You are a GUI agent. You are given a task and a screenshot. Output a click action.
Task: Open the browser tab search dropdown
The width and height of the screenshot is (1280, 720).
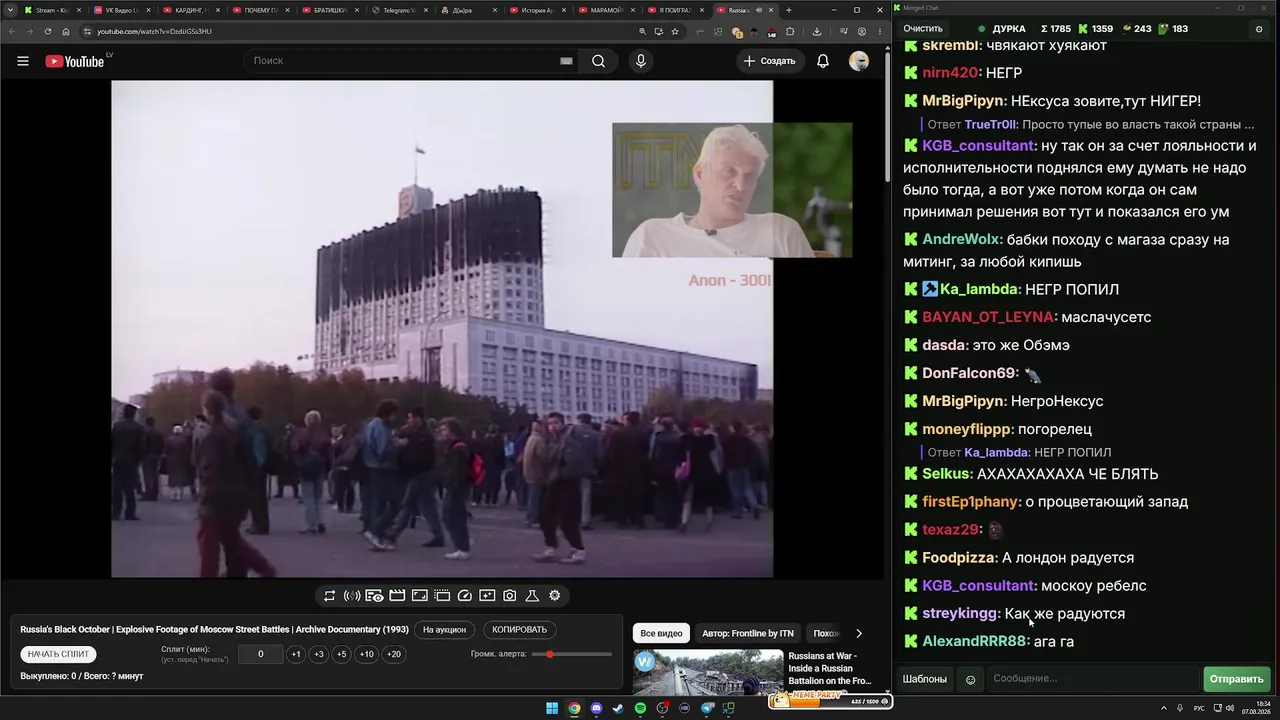point(10,10)
